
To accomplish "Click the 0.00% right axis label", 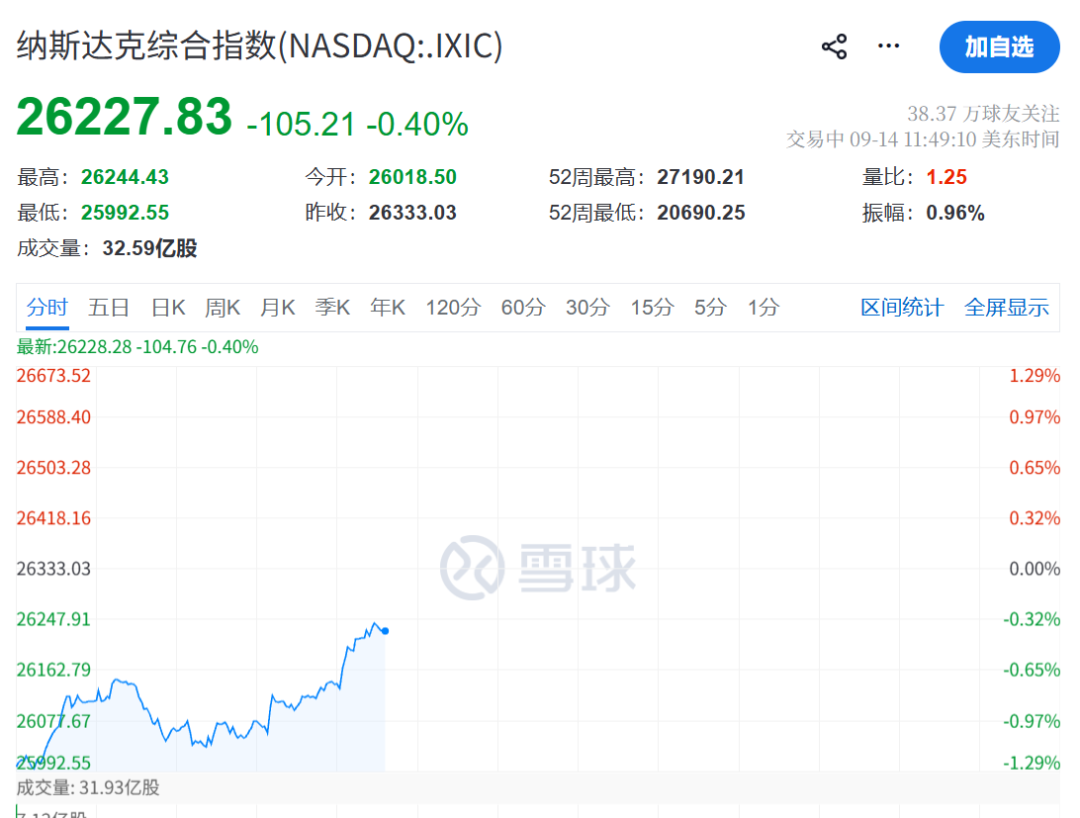I will 1035,569.
